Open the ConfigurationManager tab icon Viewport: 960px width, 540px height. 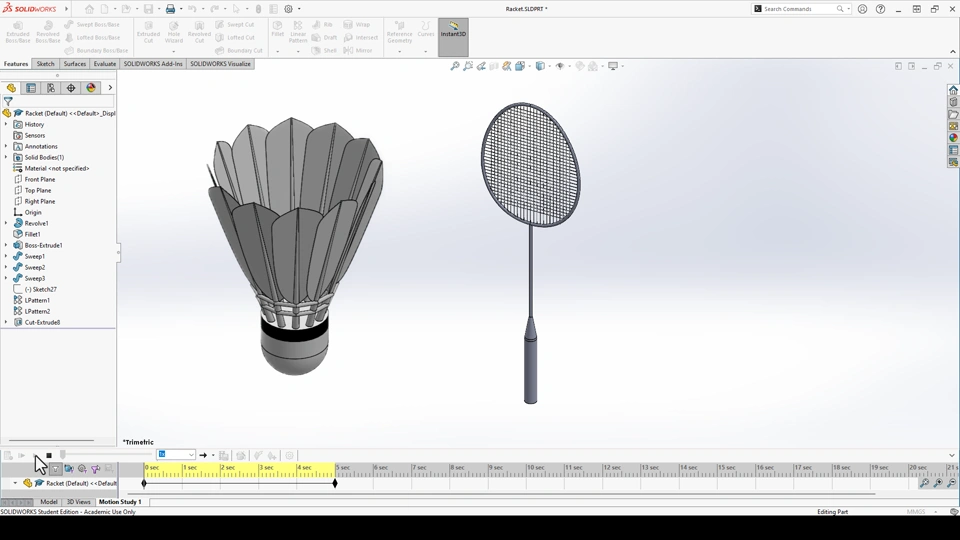pos(51,88)
